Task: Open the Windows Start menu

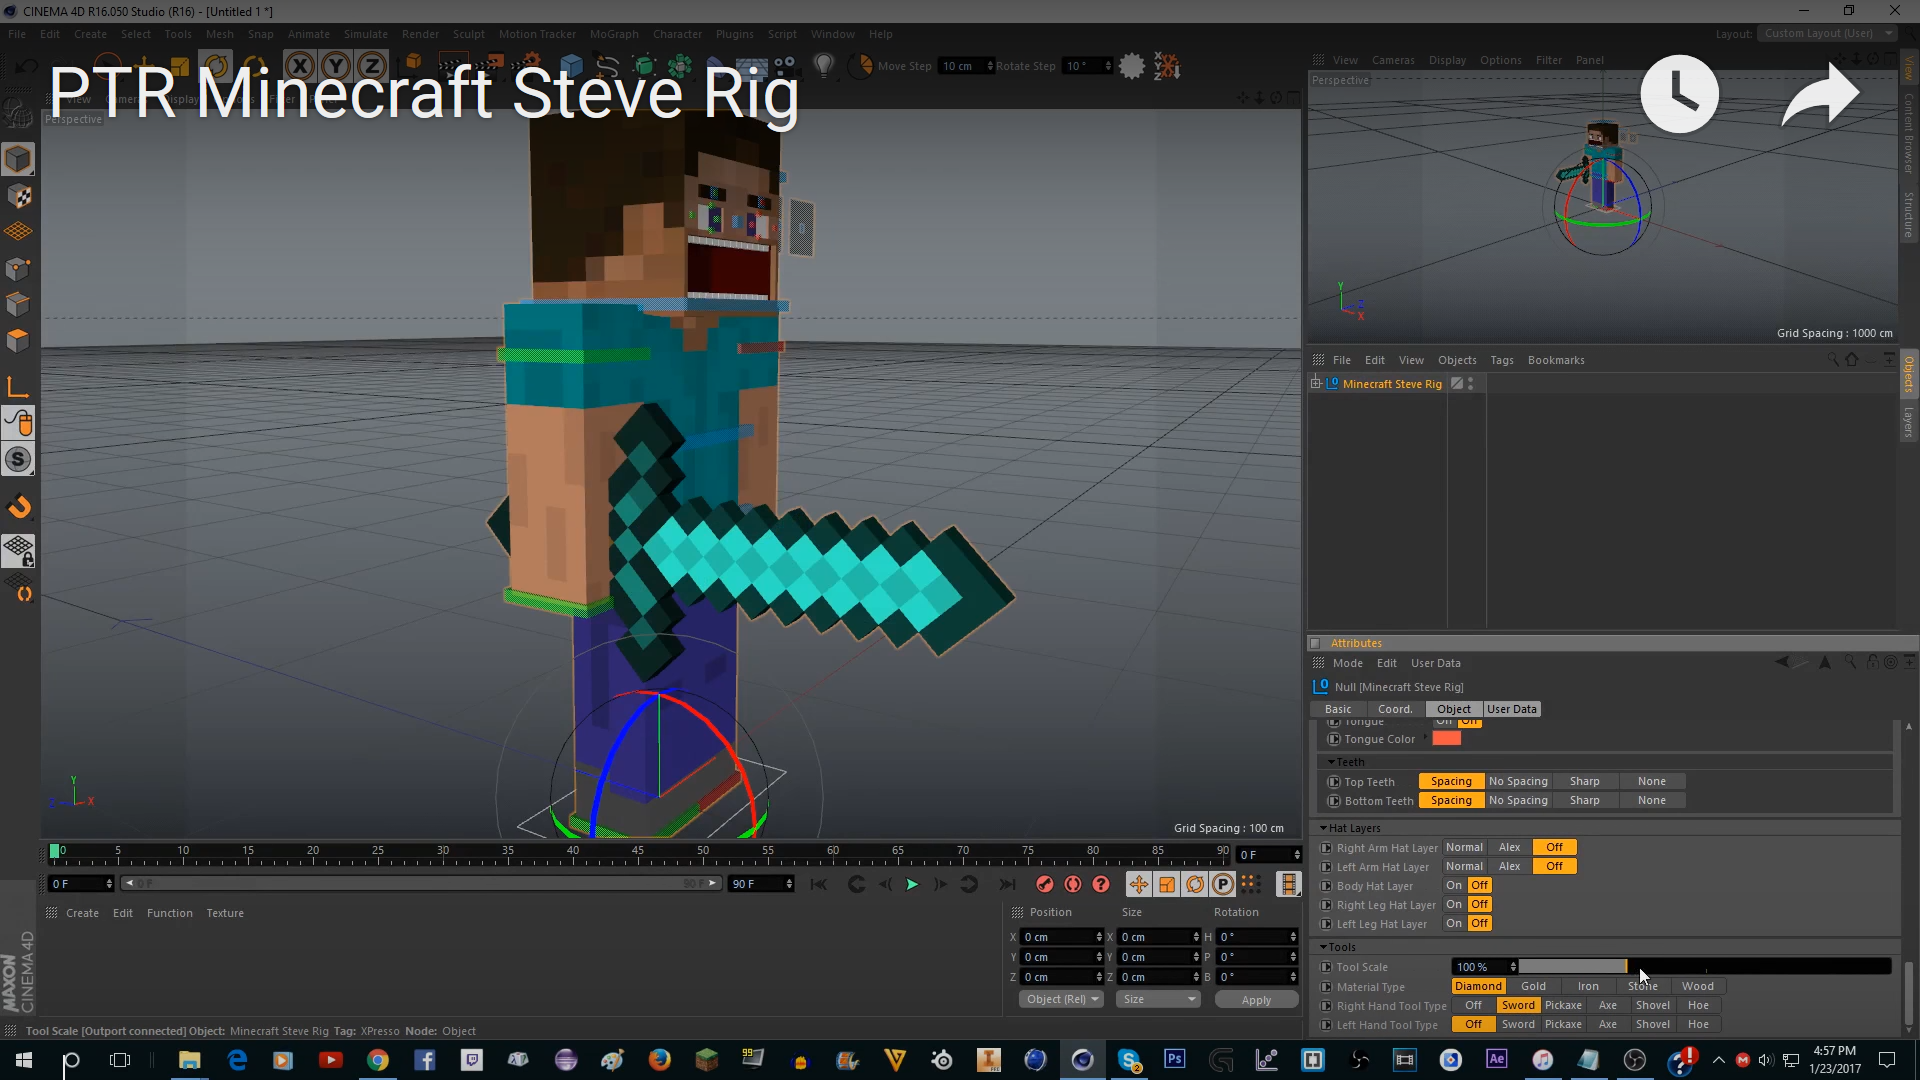Action: 23,1060
